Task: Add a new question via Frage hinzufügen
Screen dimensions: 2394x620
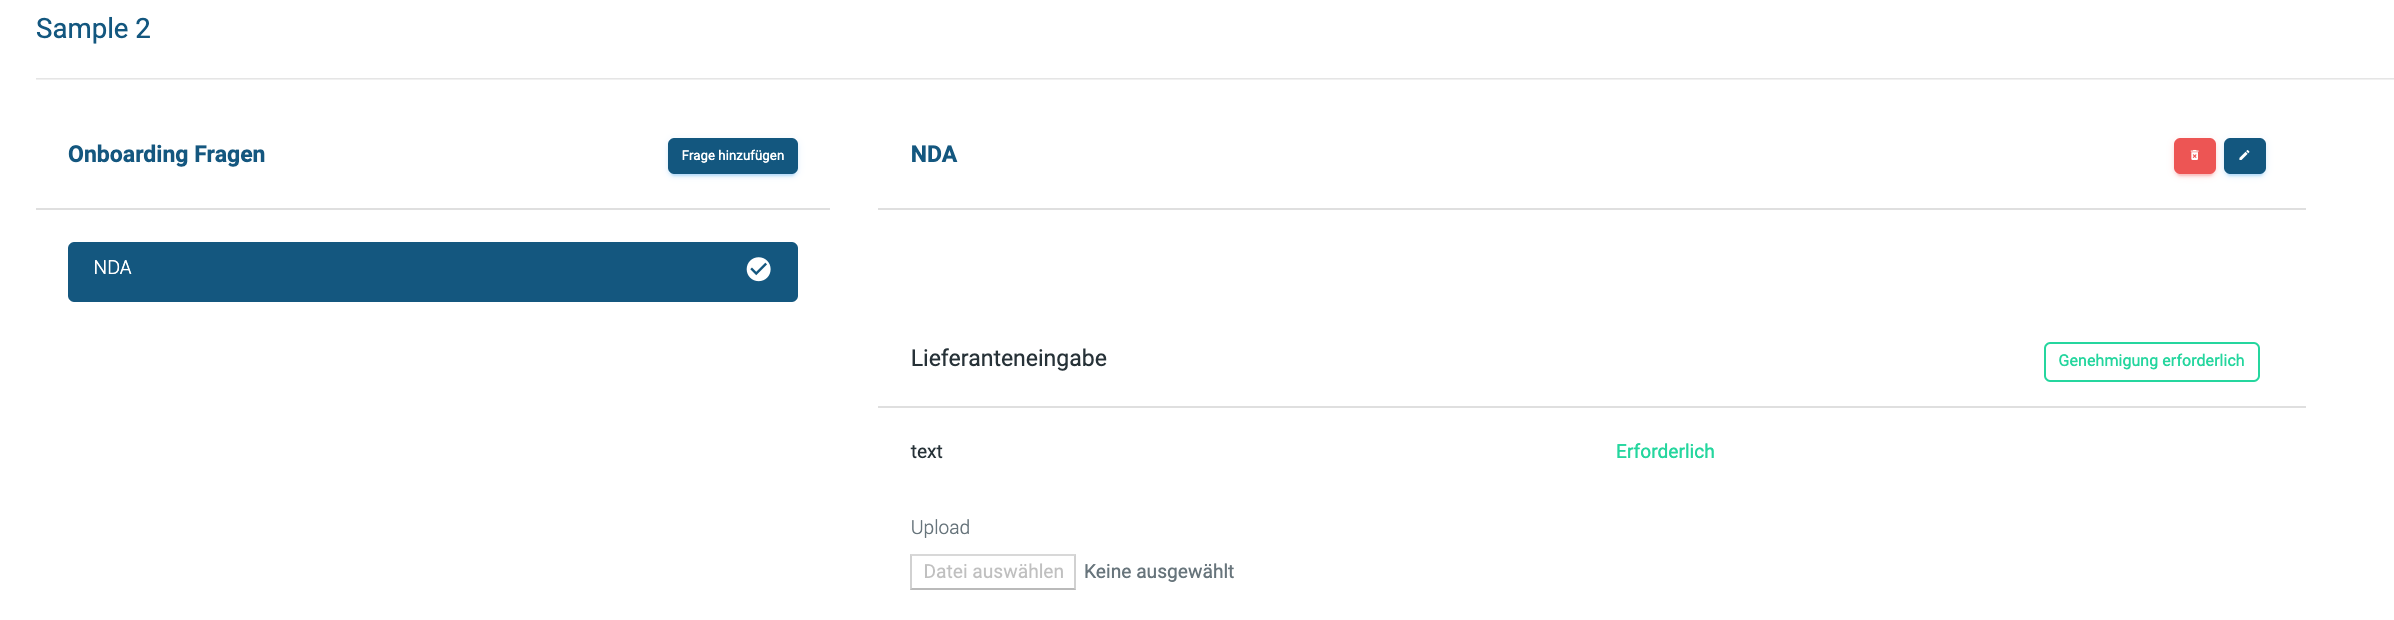Action: [733, 156]
